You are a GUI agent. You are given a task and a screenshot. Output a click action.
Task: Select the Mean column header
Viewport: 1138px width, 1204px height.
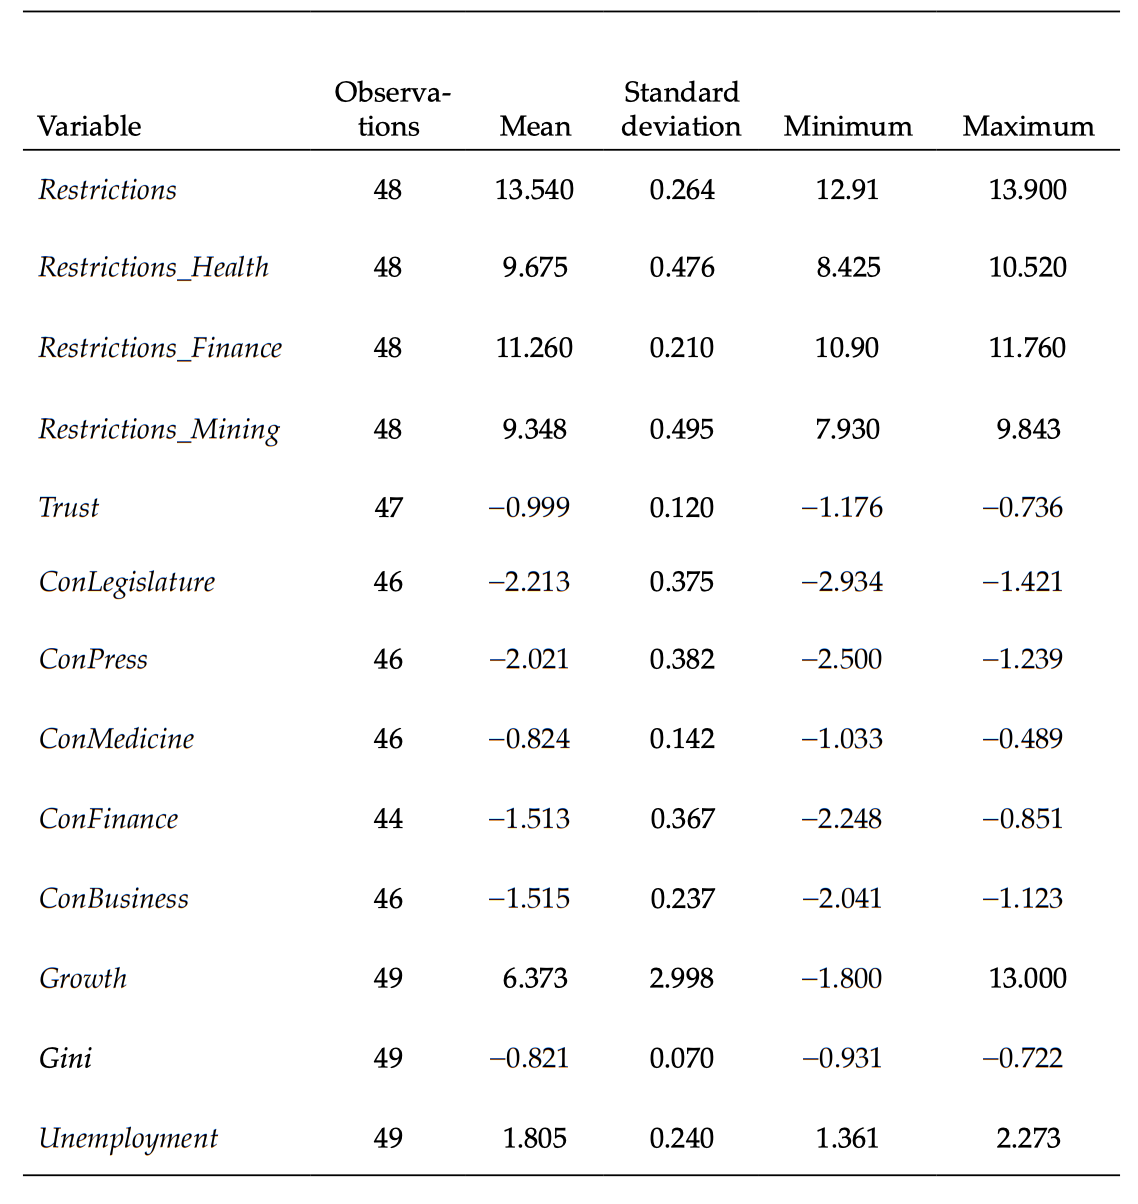point(535,126)
